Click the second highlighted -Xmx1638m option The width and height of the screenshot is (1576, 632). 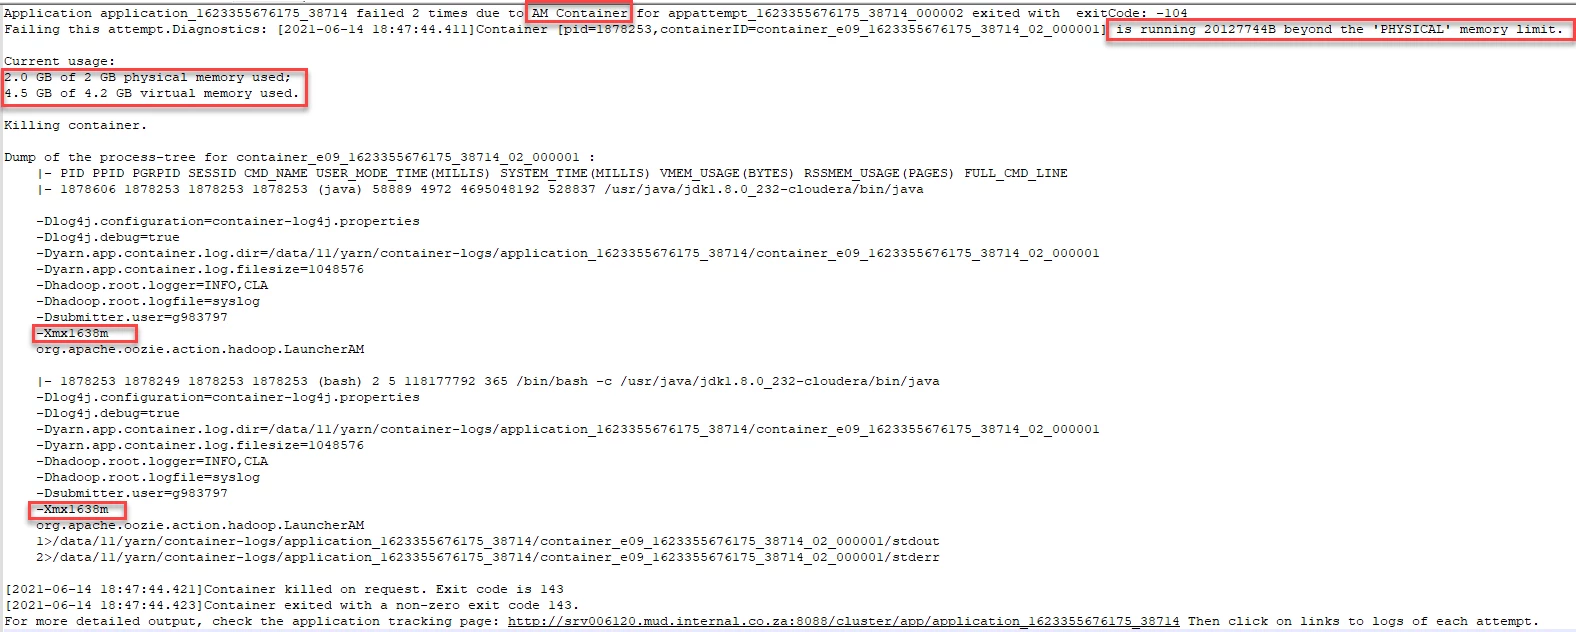[73, 509]
